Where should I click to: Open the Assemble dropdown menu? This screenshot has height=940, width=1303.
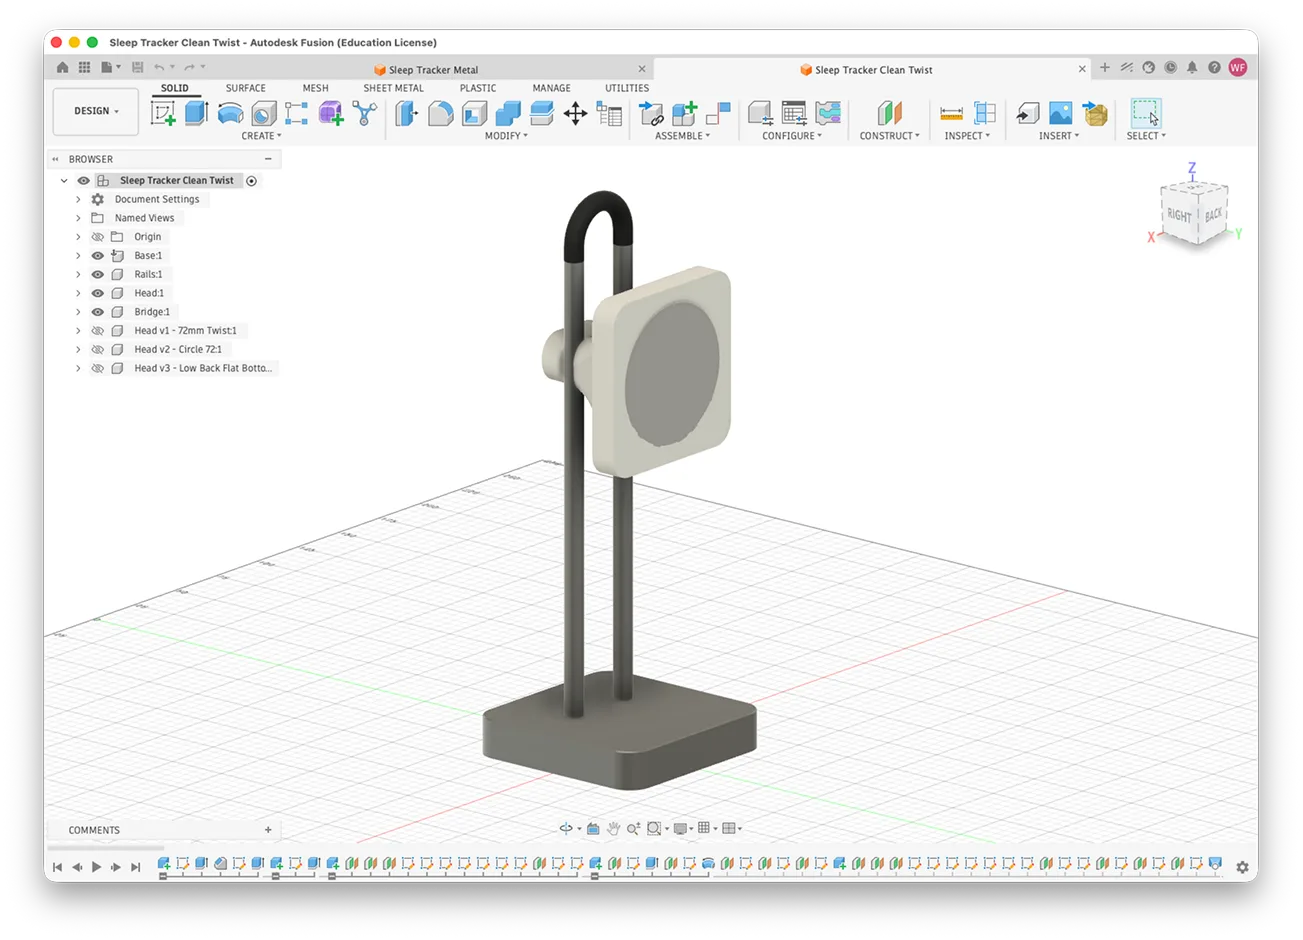683,136
